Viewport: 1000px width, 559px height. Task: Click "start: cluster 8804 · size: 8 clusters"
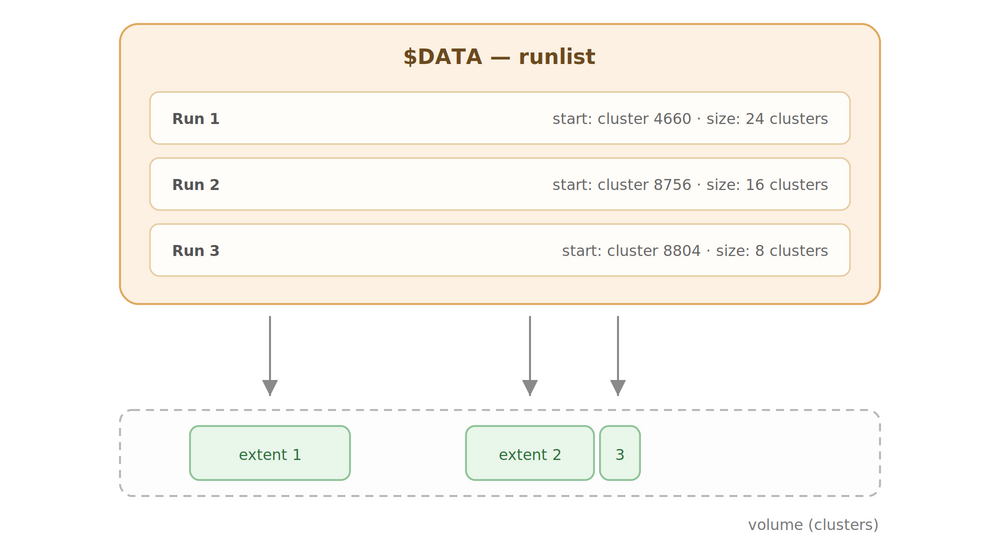point(695,250)
